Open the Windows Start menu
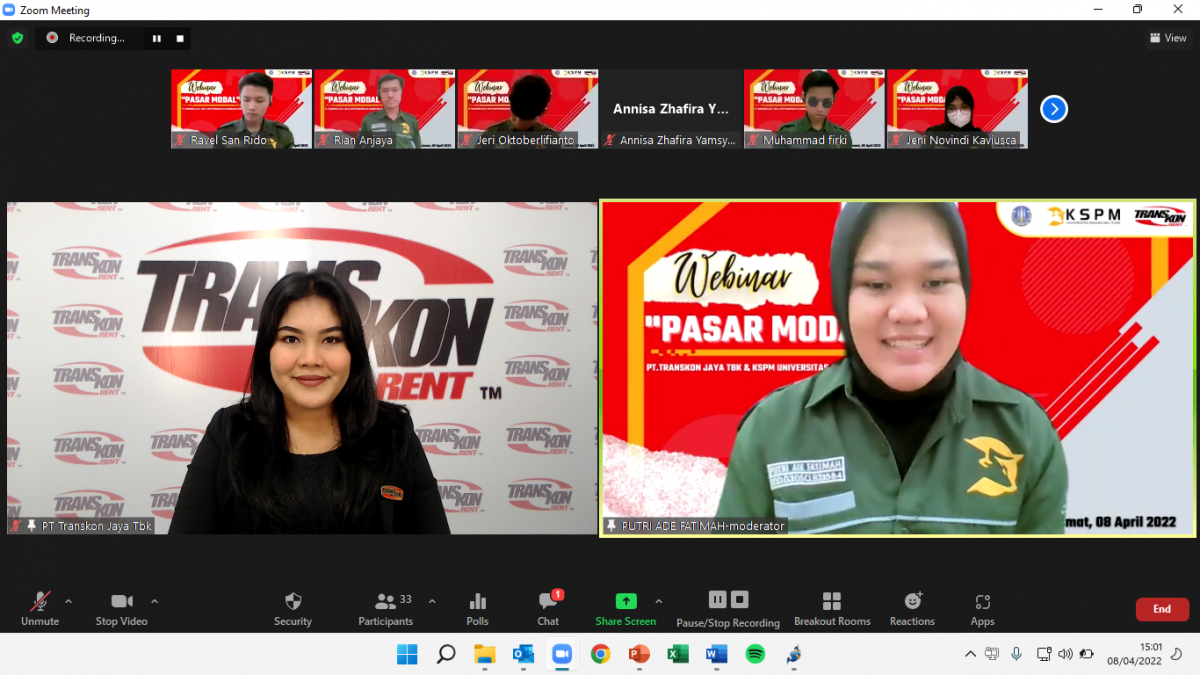 coord(408,654)
